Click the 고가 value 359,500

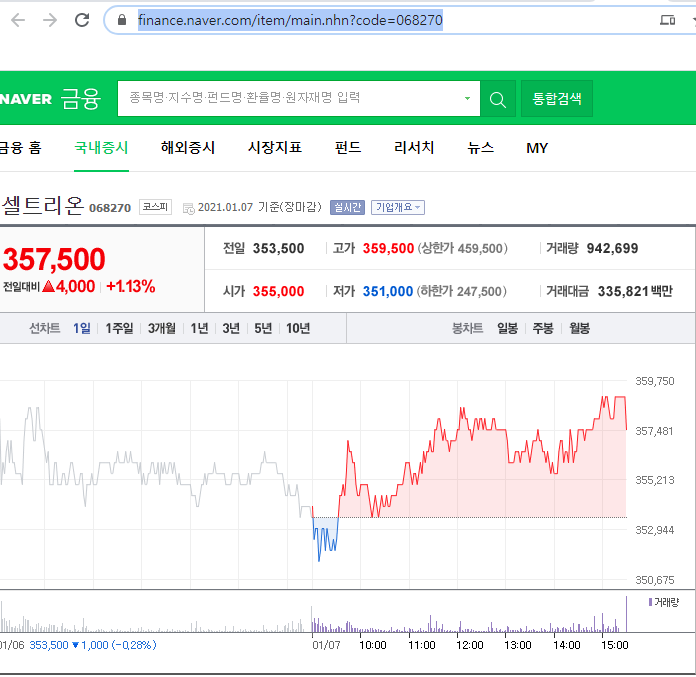tap(388, 249)
